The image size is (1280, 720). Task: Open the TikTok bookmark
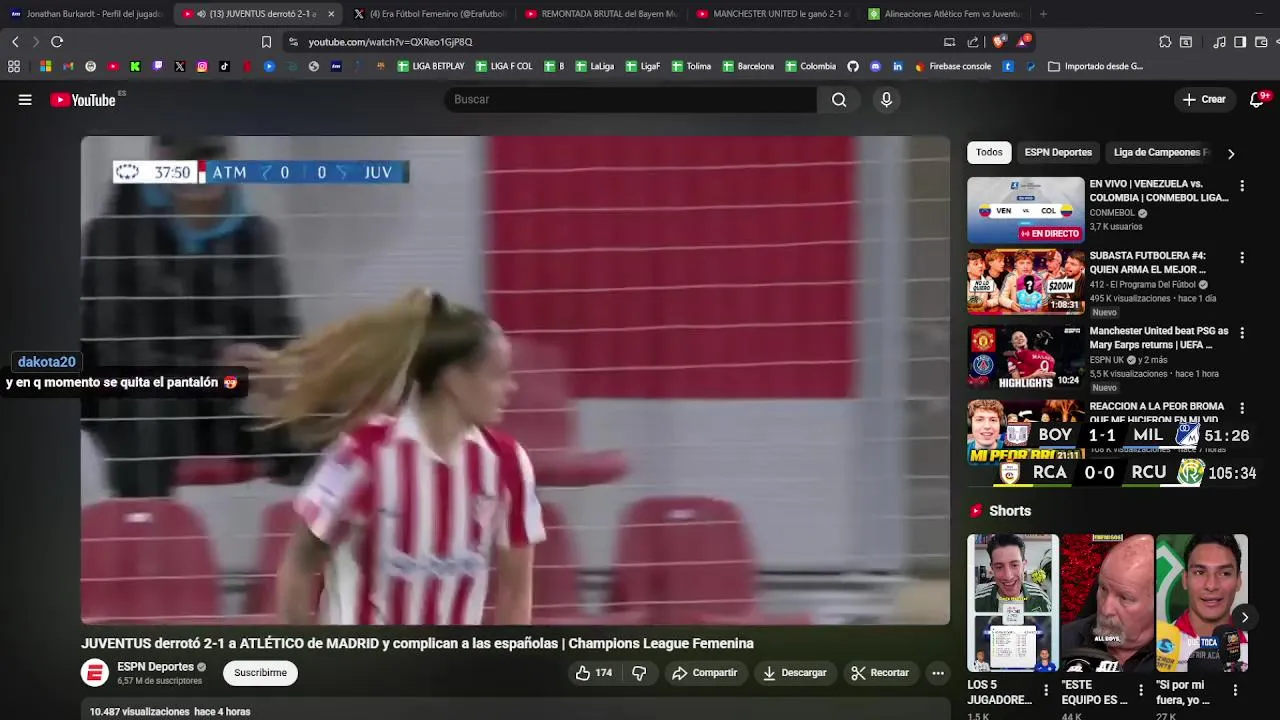(224, 67)
